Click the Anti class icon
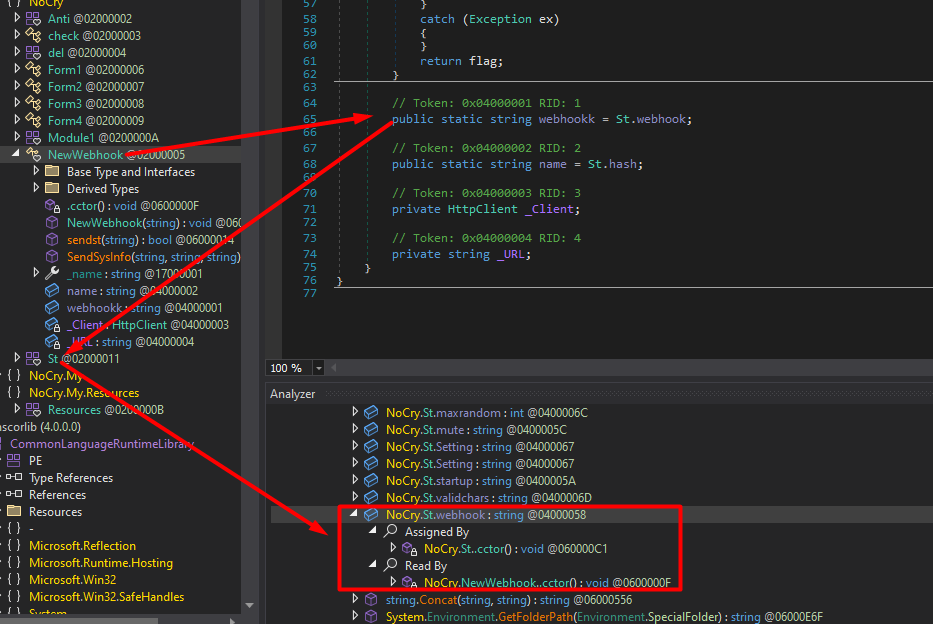933x624 pixels. point(33,19)
